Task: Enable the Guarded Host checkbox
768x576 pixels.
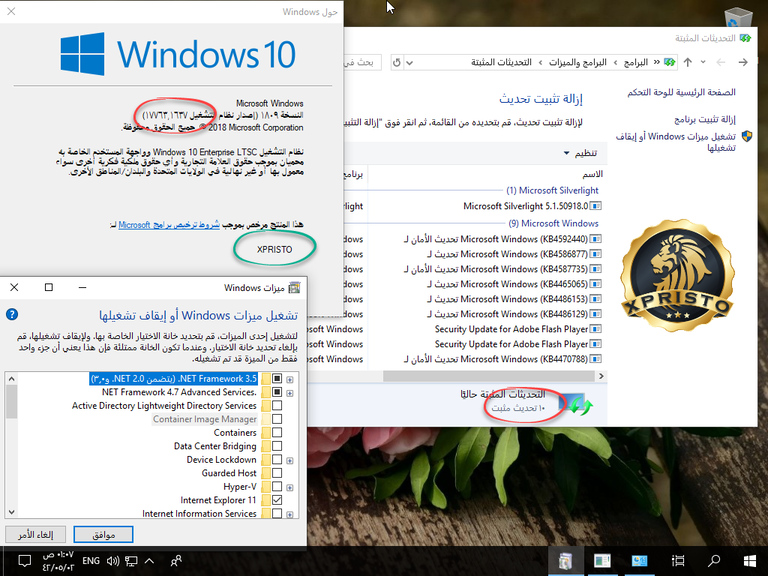Action: pyautogui.click(x=277, y=473)
